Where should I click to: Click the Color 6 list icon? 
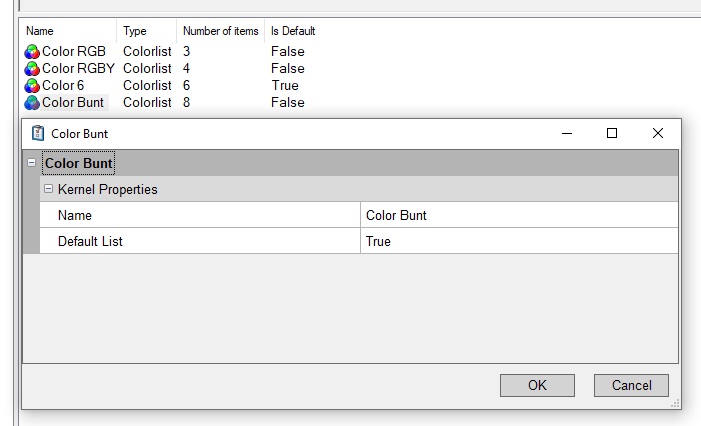32,86
